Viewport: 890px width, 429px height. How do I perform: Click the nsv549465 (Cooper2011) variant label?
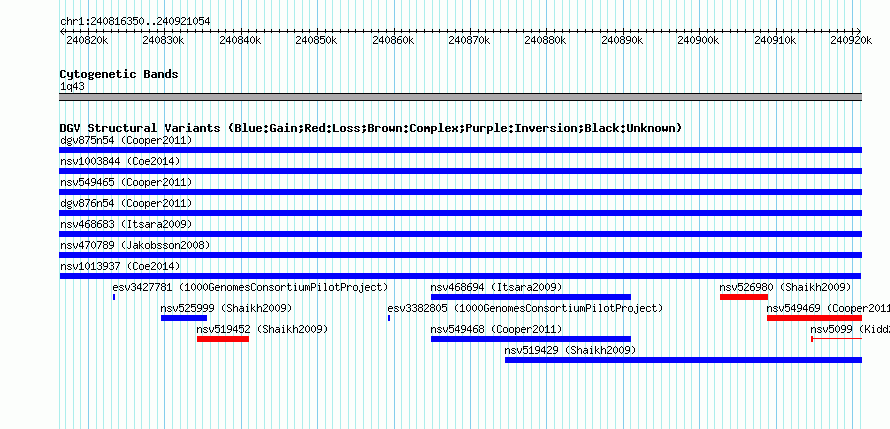point(126,182)
